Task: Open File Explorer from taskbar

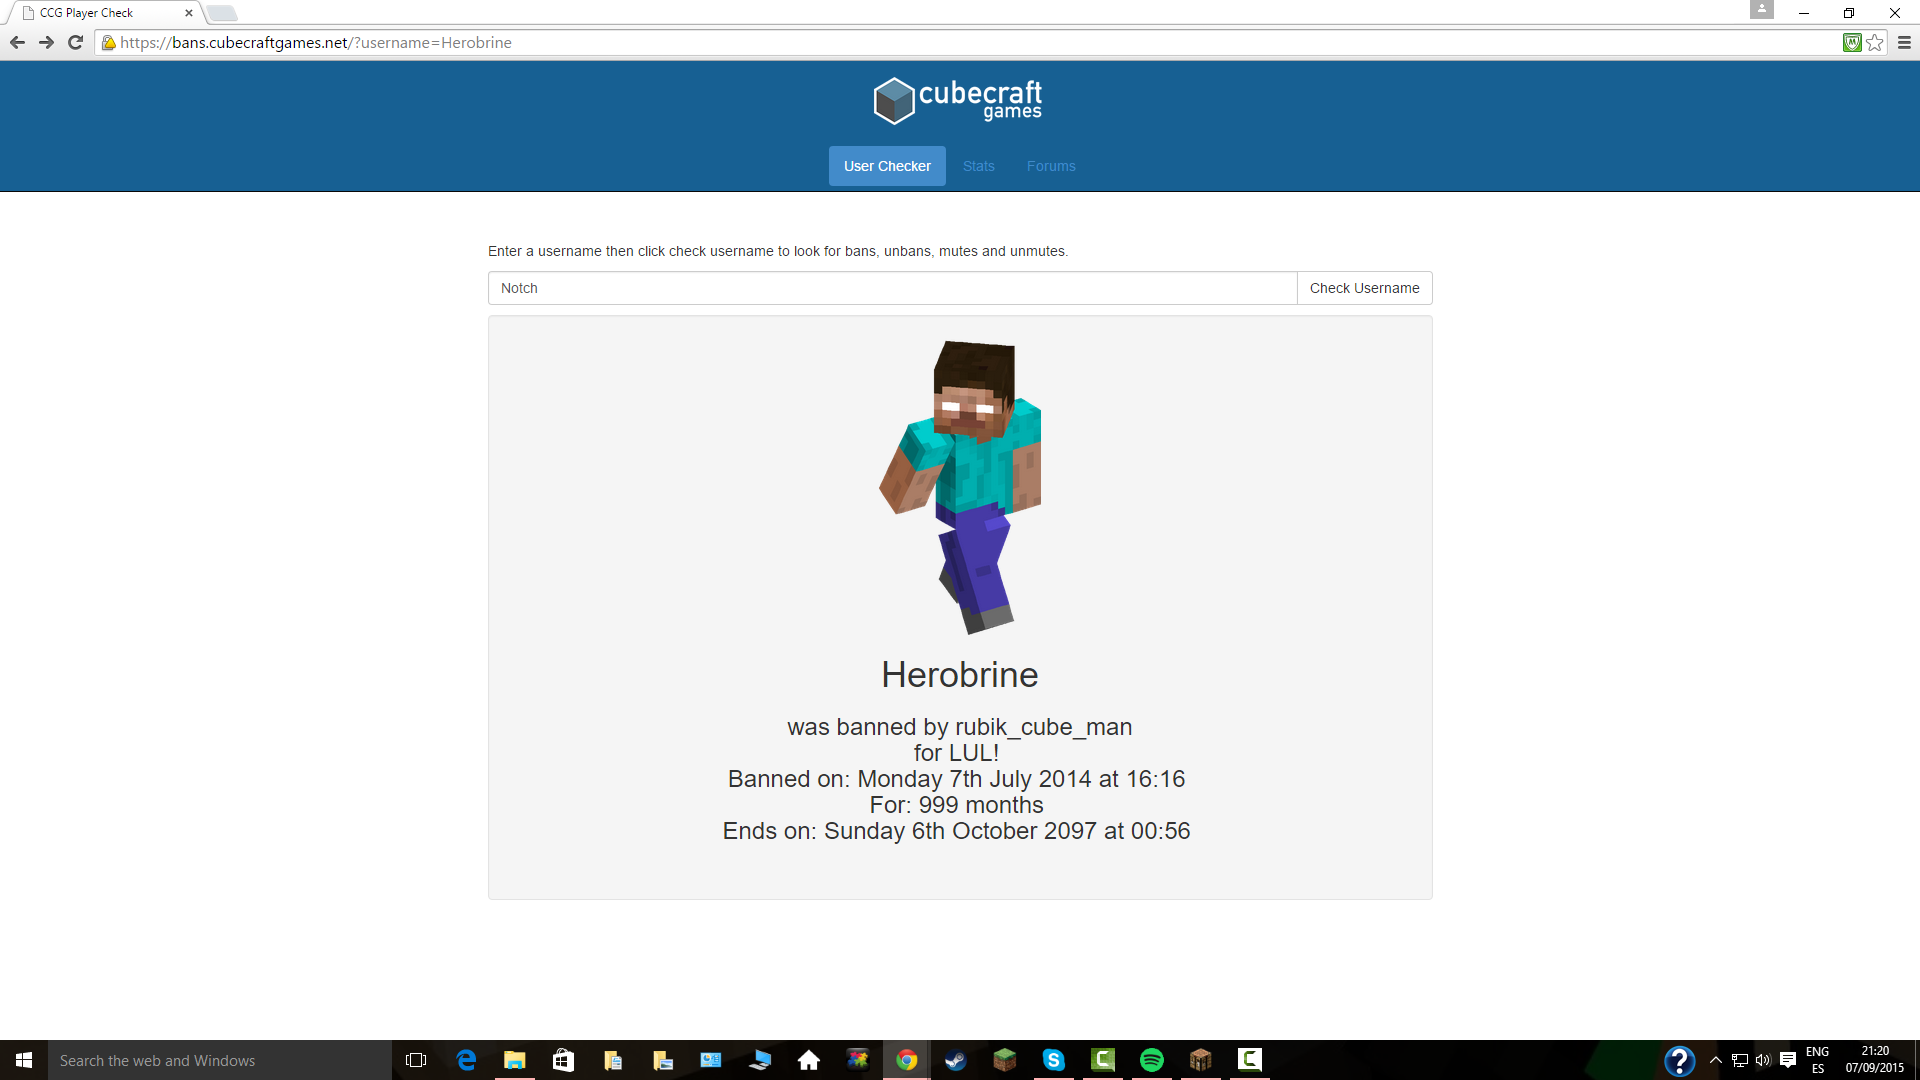Action: coord(515,1060)
